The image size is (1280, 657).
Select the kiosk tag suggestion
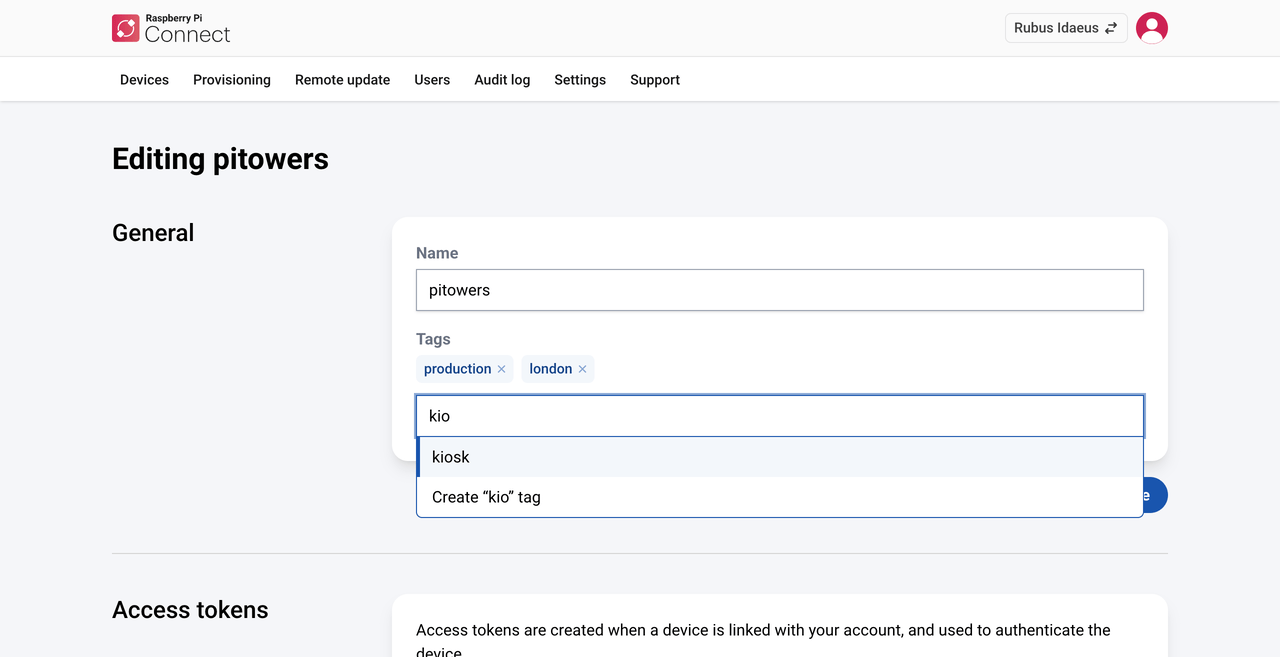click(x=780, y=457)
